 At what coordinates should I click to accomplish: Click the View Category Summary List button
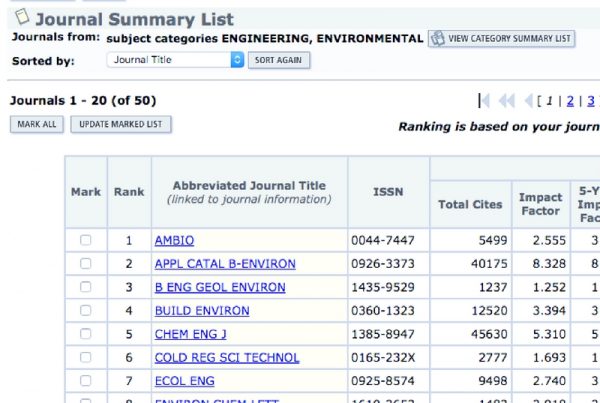click(502, 38)
